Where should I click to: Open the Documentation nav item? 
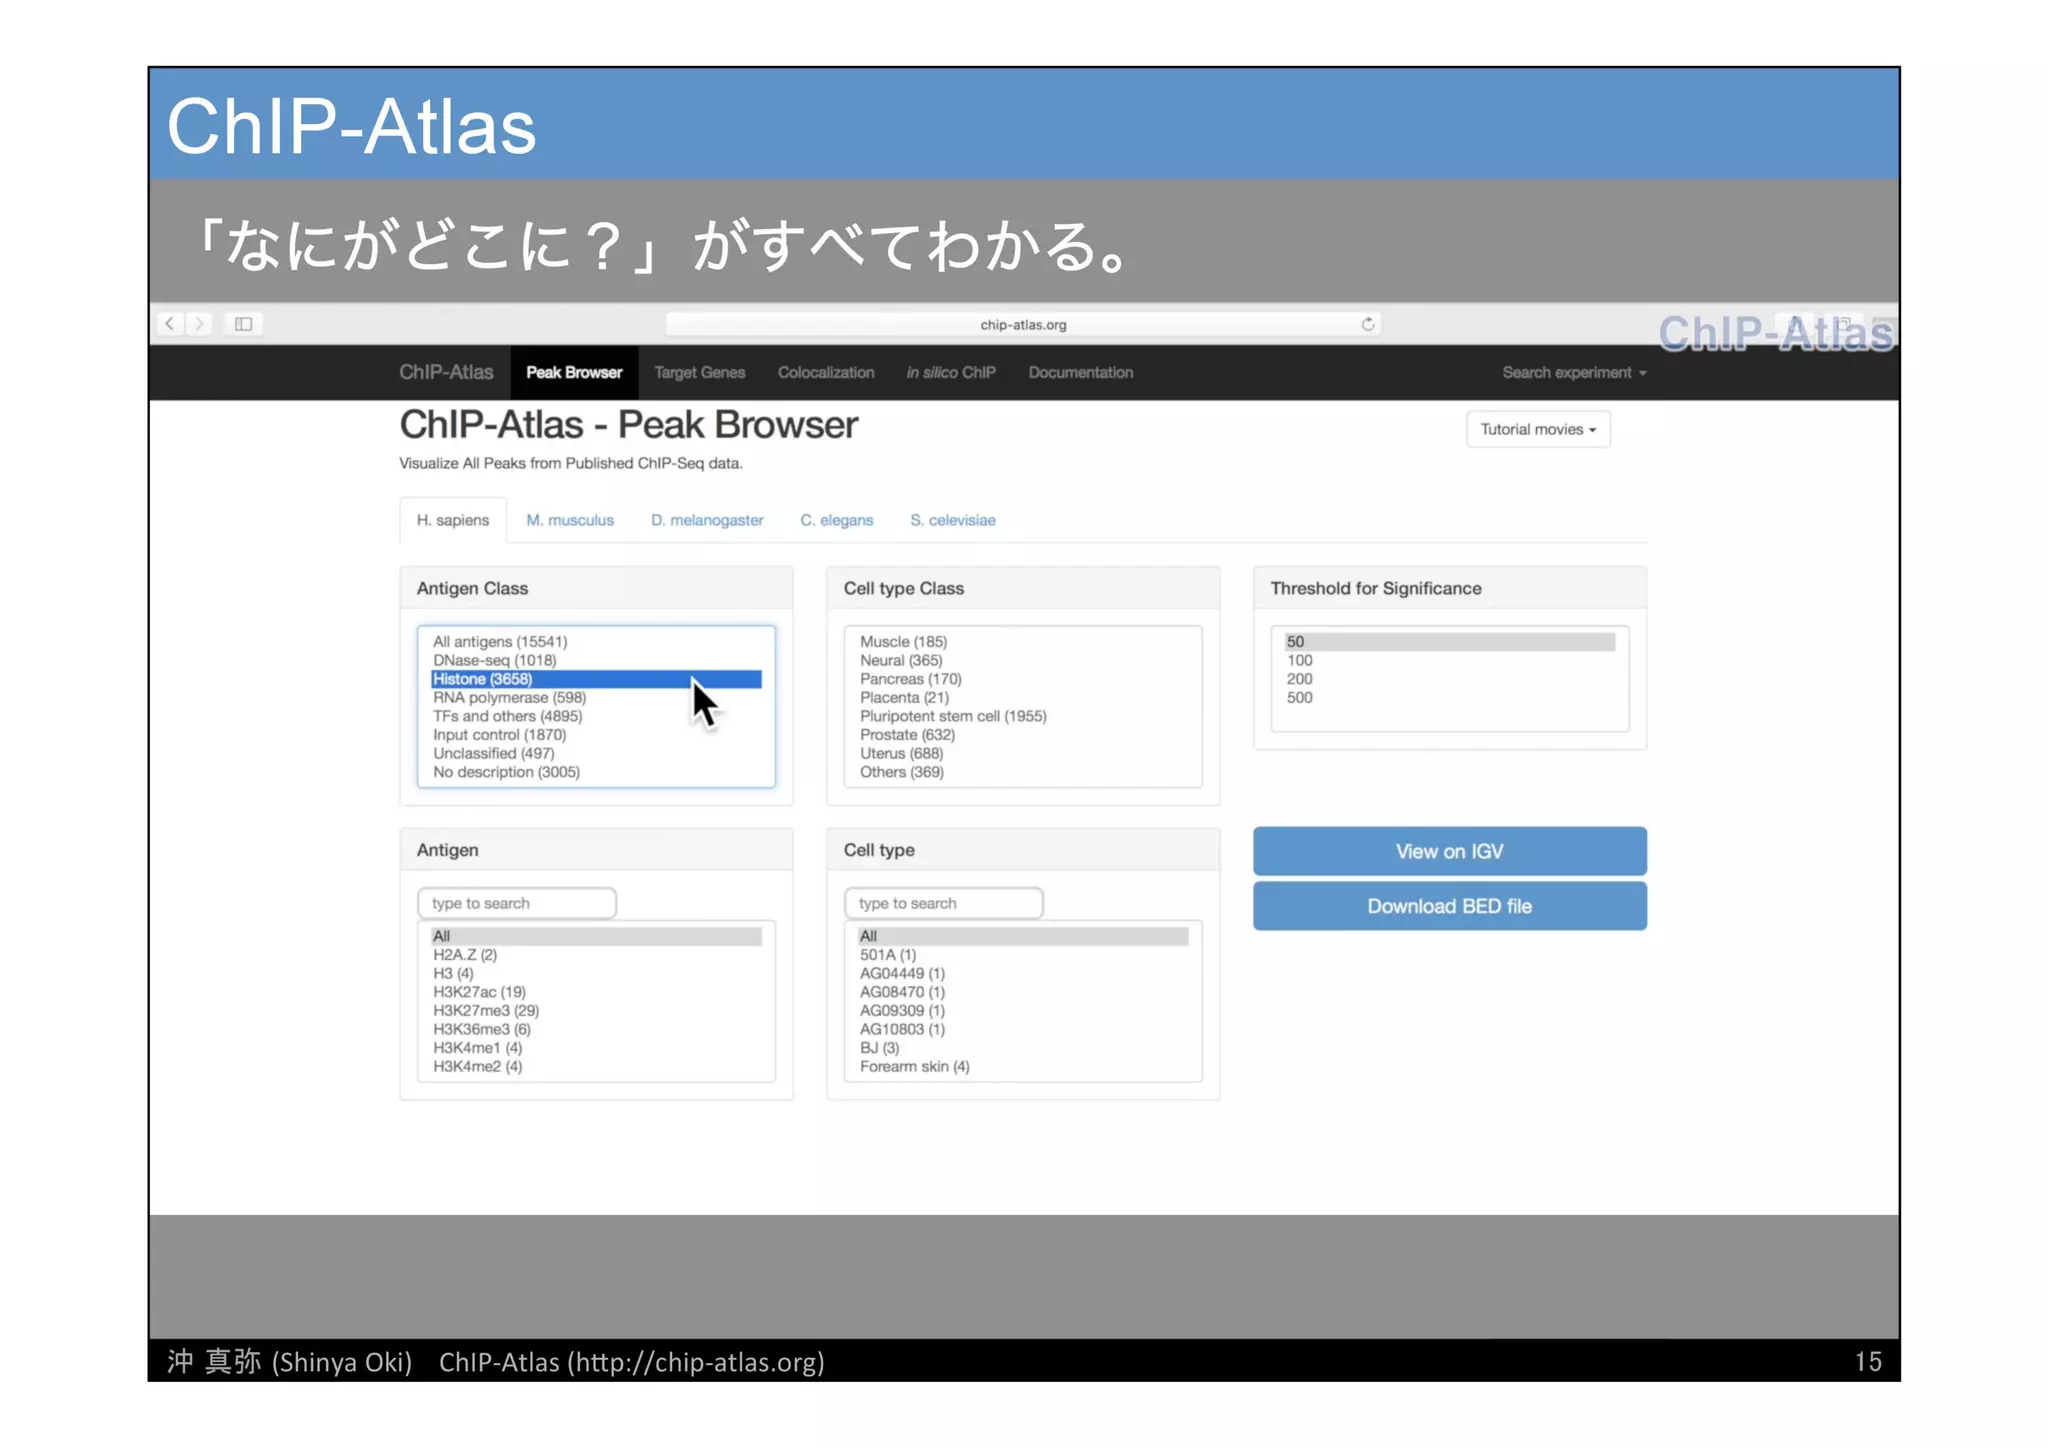[1081, 373]
